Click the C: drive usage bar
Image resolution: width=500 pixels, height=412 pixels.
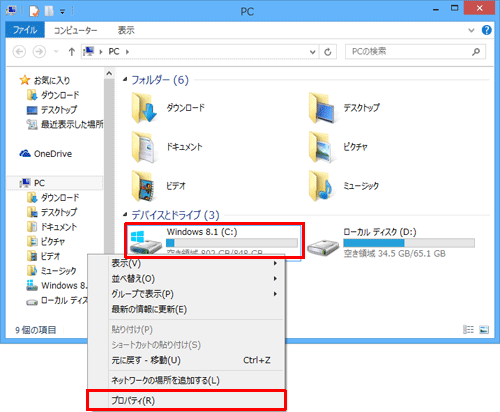(x=232, y=243)
